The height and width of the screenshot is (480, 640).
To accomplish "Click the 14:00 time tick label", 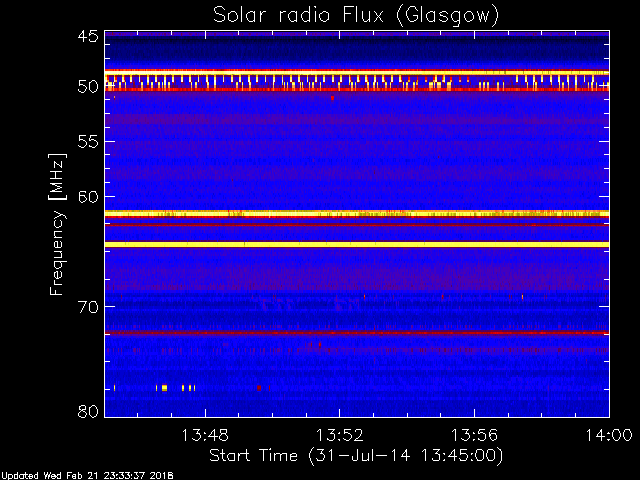I will coord(609,436).
